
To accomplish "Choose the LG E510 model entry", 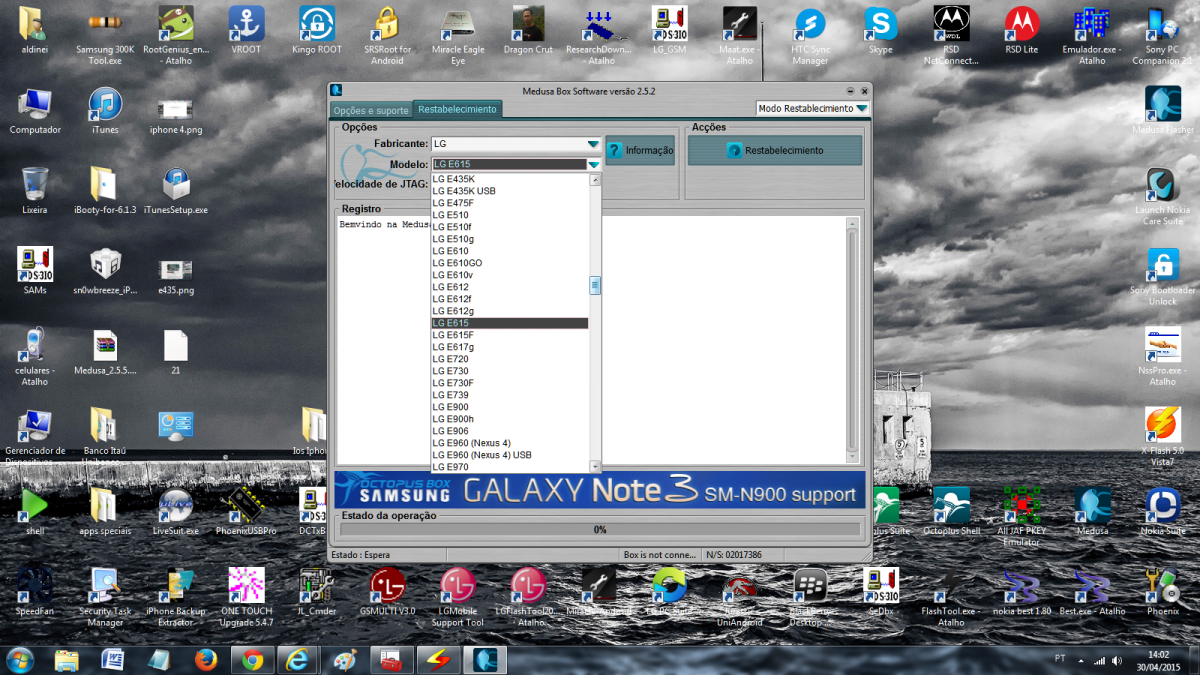I will point(510,215).
